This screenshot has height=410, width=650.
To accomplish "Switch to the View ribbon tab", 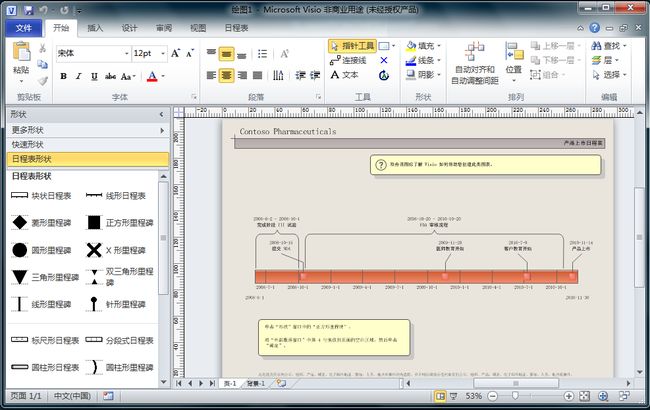I will [198, 28].
